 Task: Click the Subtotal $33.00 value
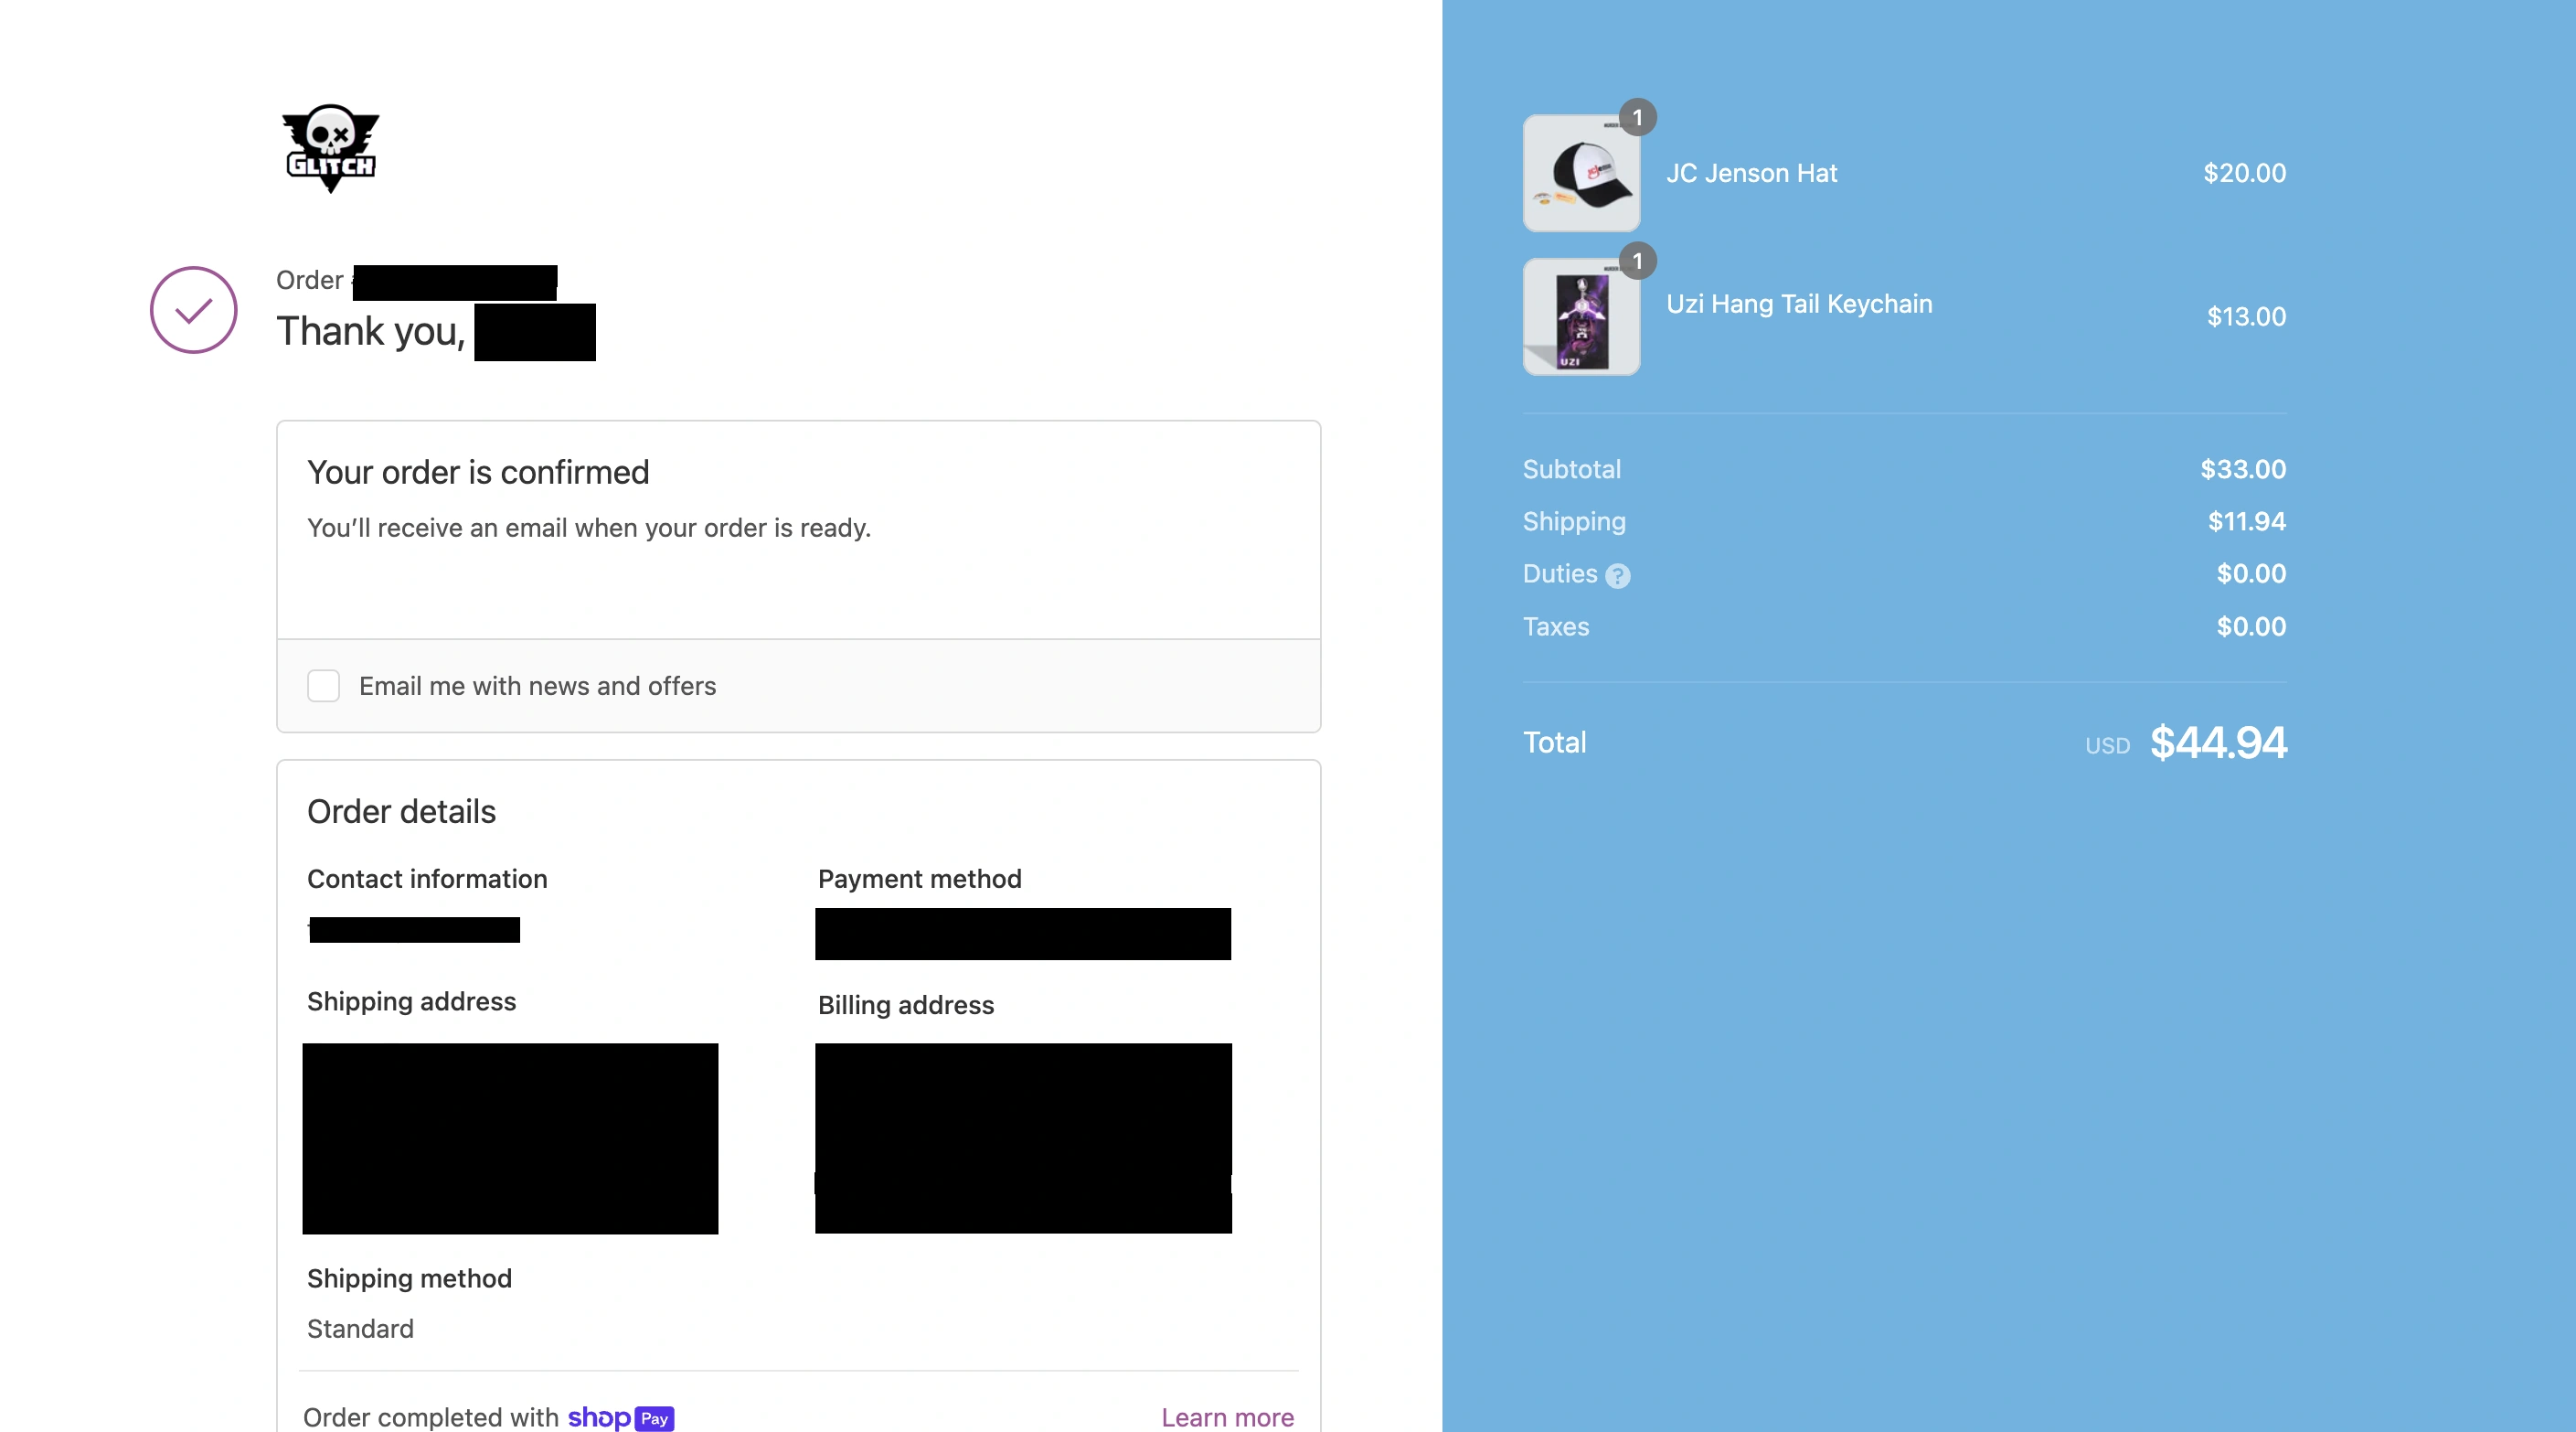click(2242, 469)
